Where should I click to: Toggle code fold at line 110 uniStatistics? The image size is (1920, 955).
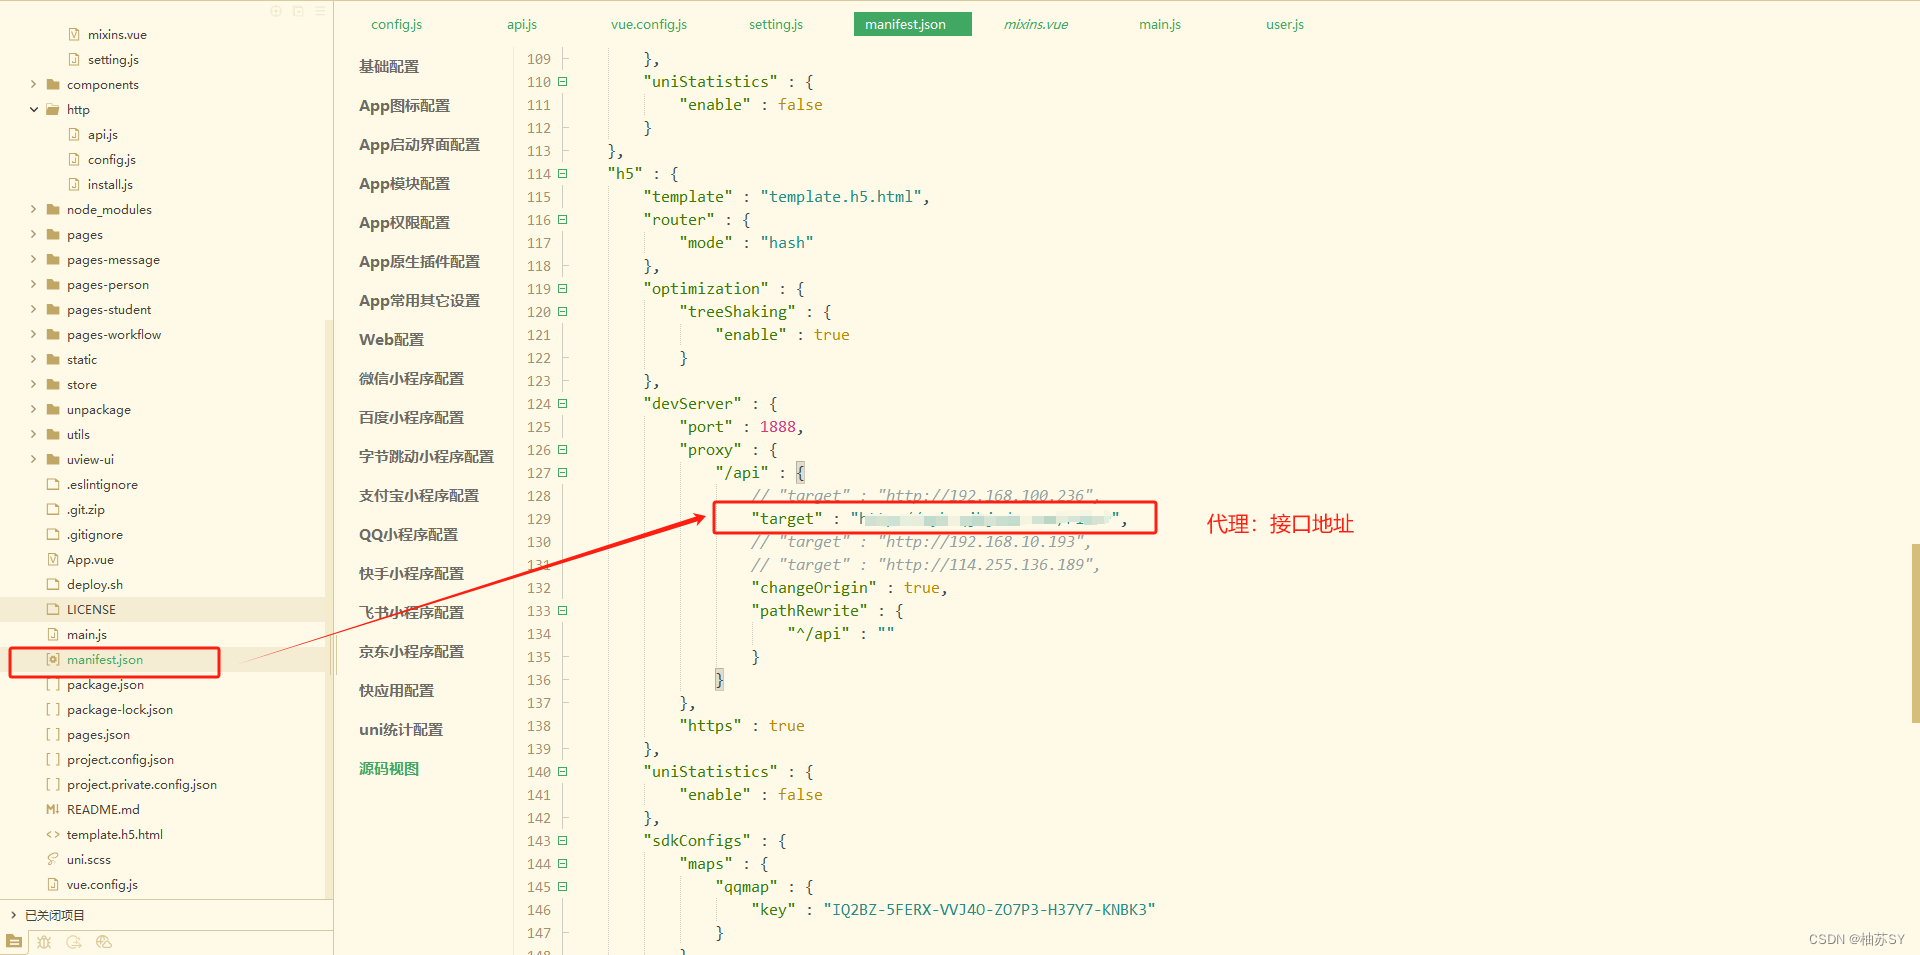click(563, 82)
